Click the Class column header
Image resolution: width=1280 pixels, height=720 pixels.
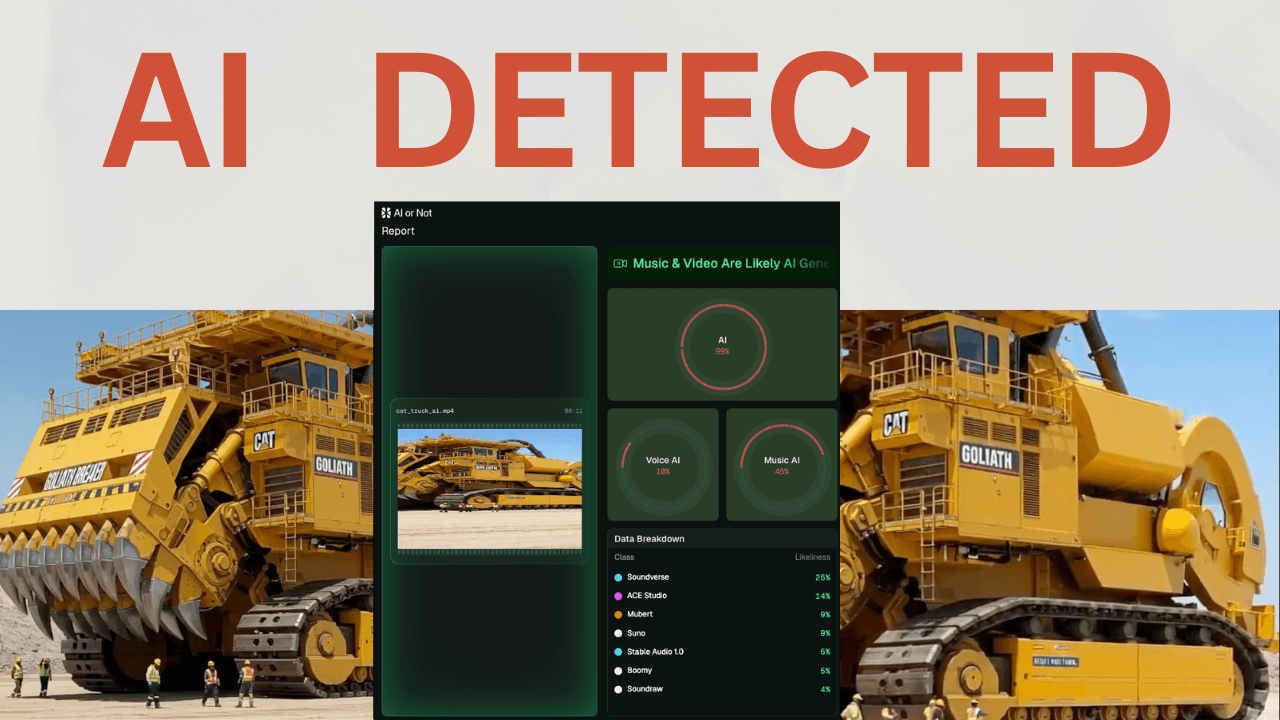click(x=625, y=557)
